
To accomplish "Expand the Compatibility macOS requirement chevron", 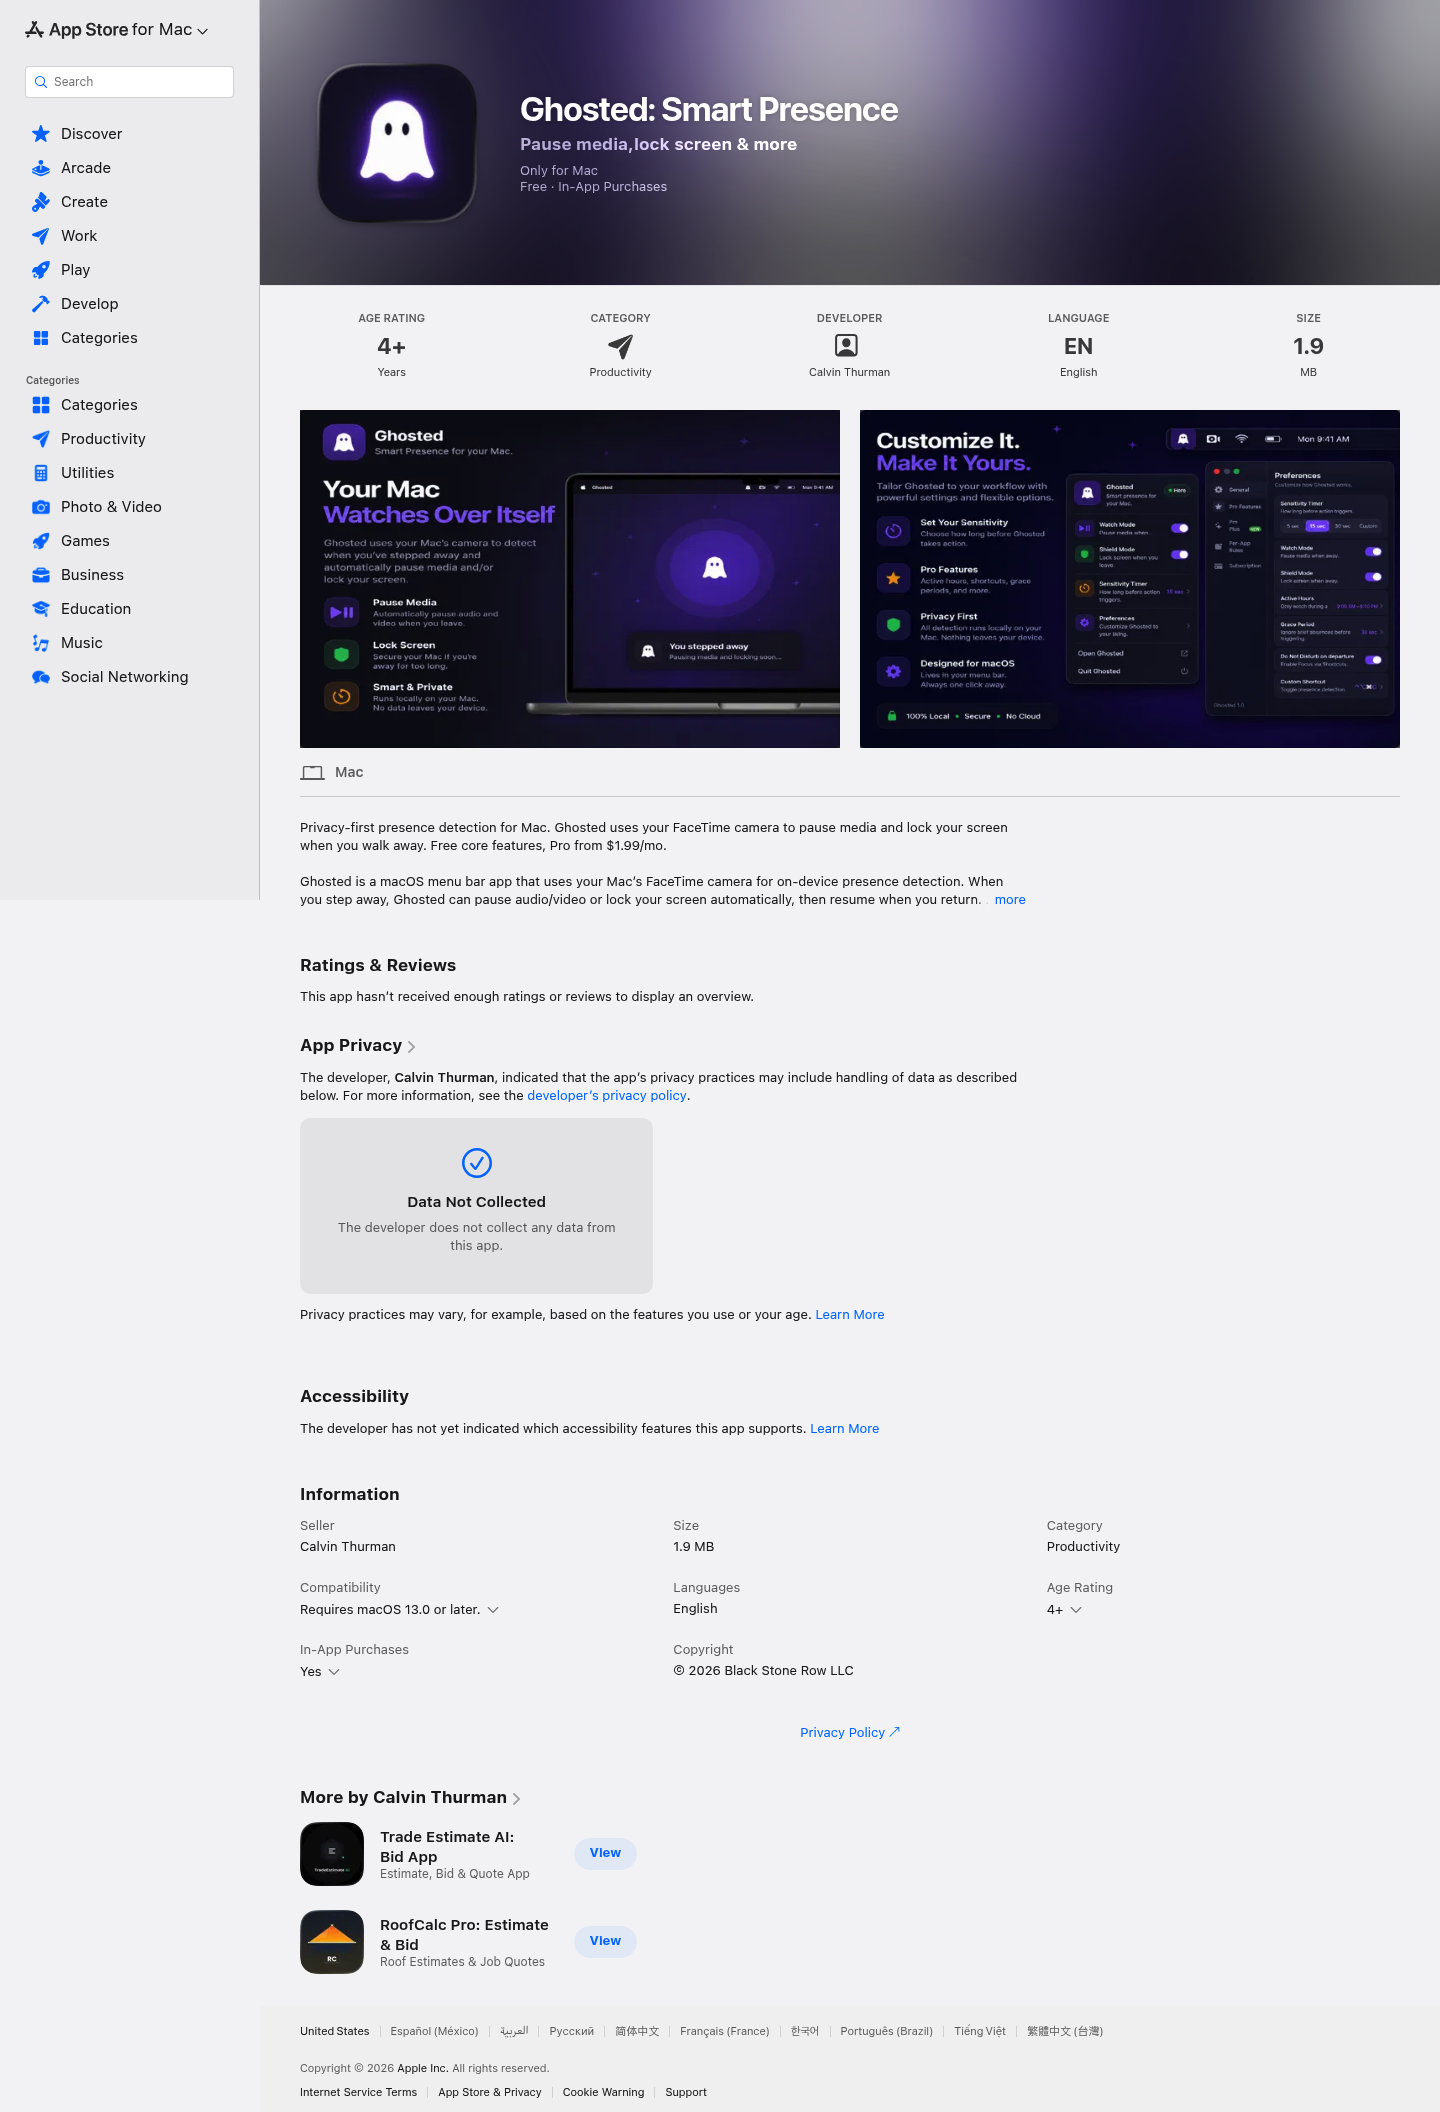I will click(x=493, y=1610).
